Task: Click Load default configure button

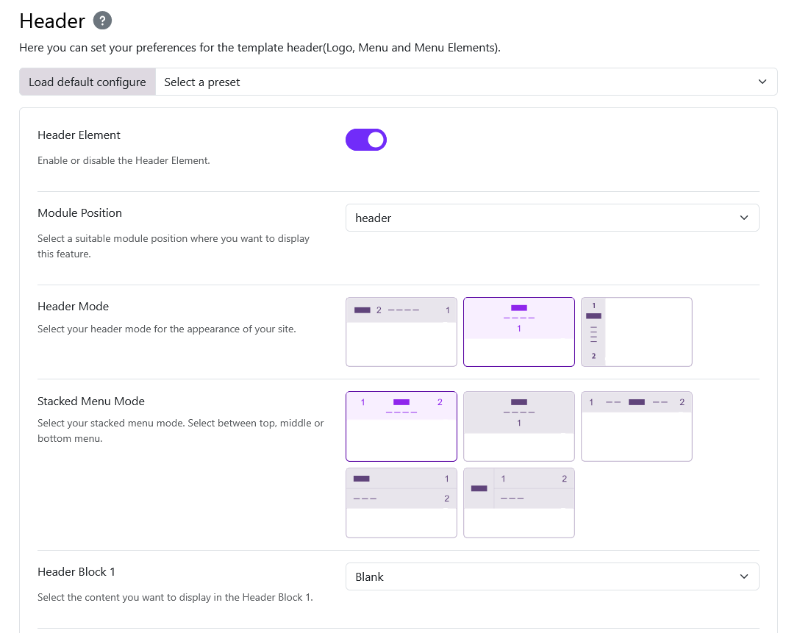Action: click(87, 82)
